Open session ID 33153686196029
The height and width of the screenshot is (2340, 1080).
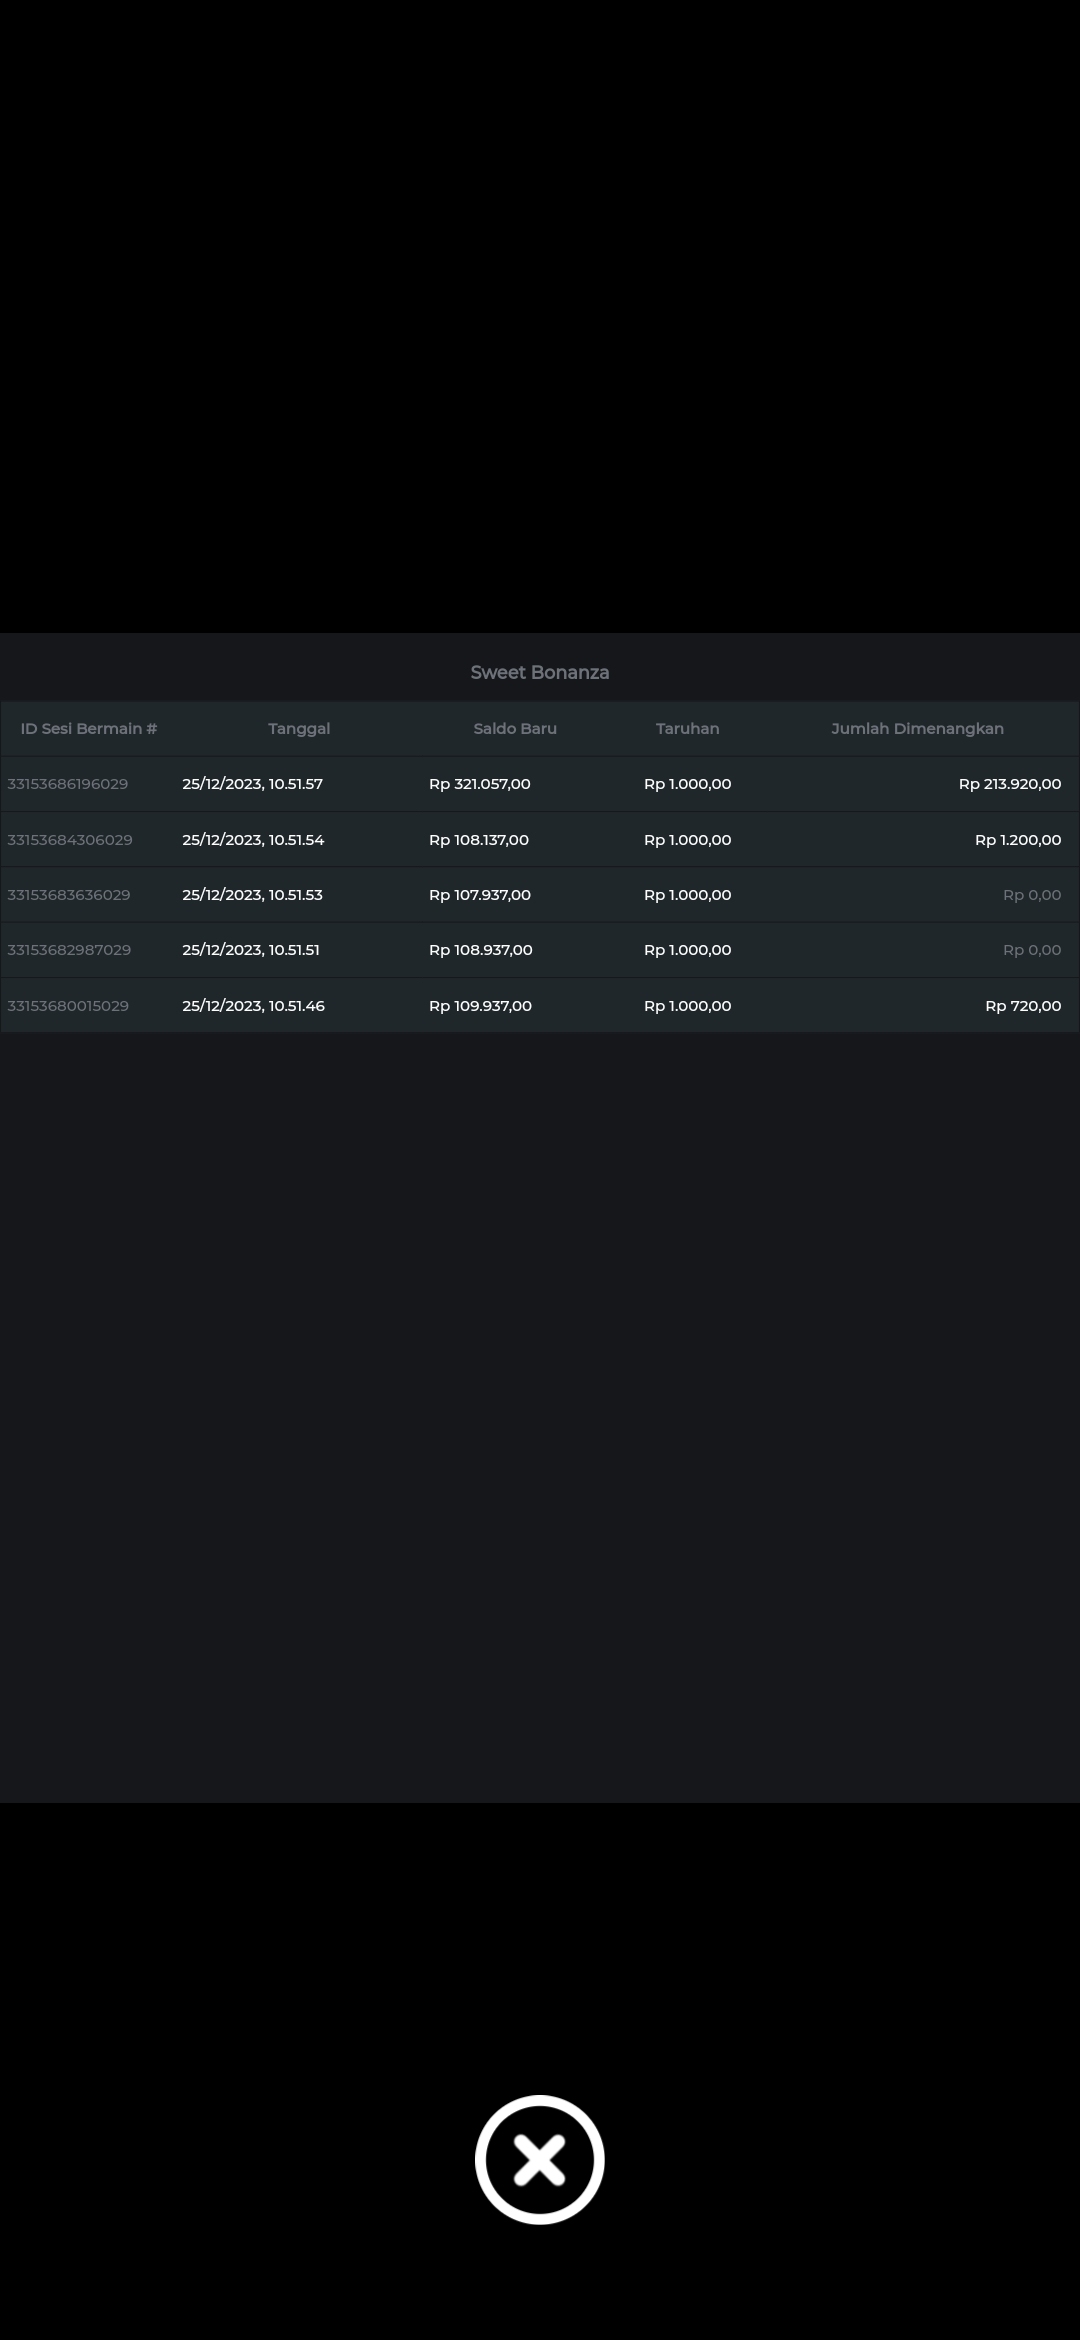pyautogui.click(x=68, y=784)
